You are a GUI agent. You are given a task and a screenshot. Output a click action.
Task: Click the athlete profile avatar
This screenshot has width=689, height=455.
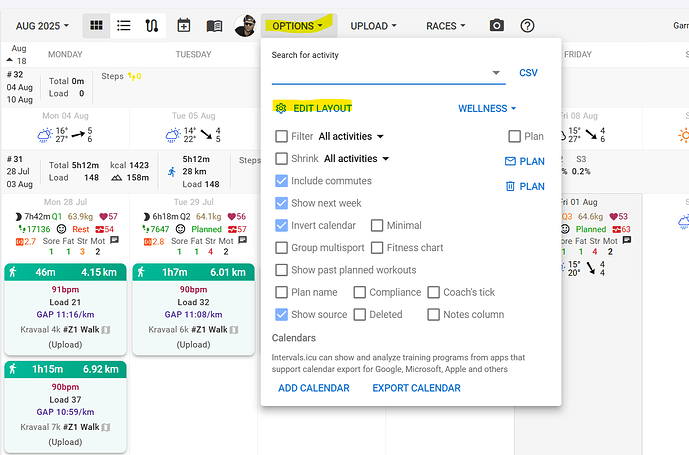tap(245, 25)
